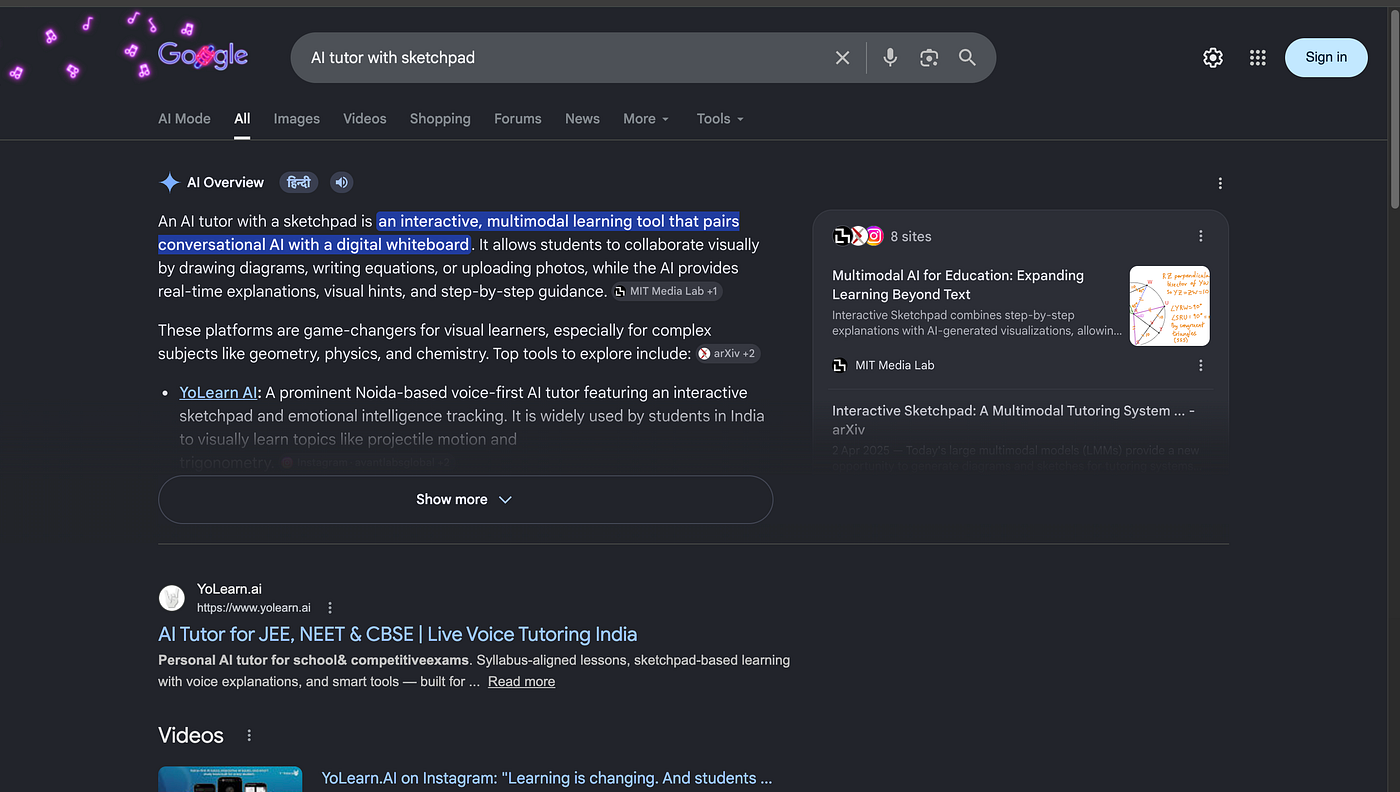Open the YoLearn AI link in overview

pos(218,392)
